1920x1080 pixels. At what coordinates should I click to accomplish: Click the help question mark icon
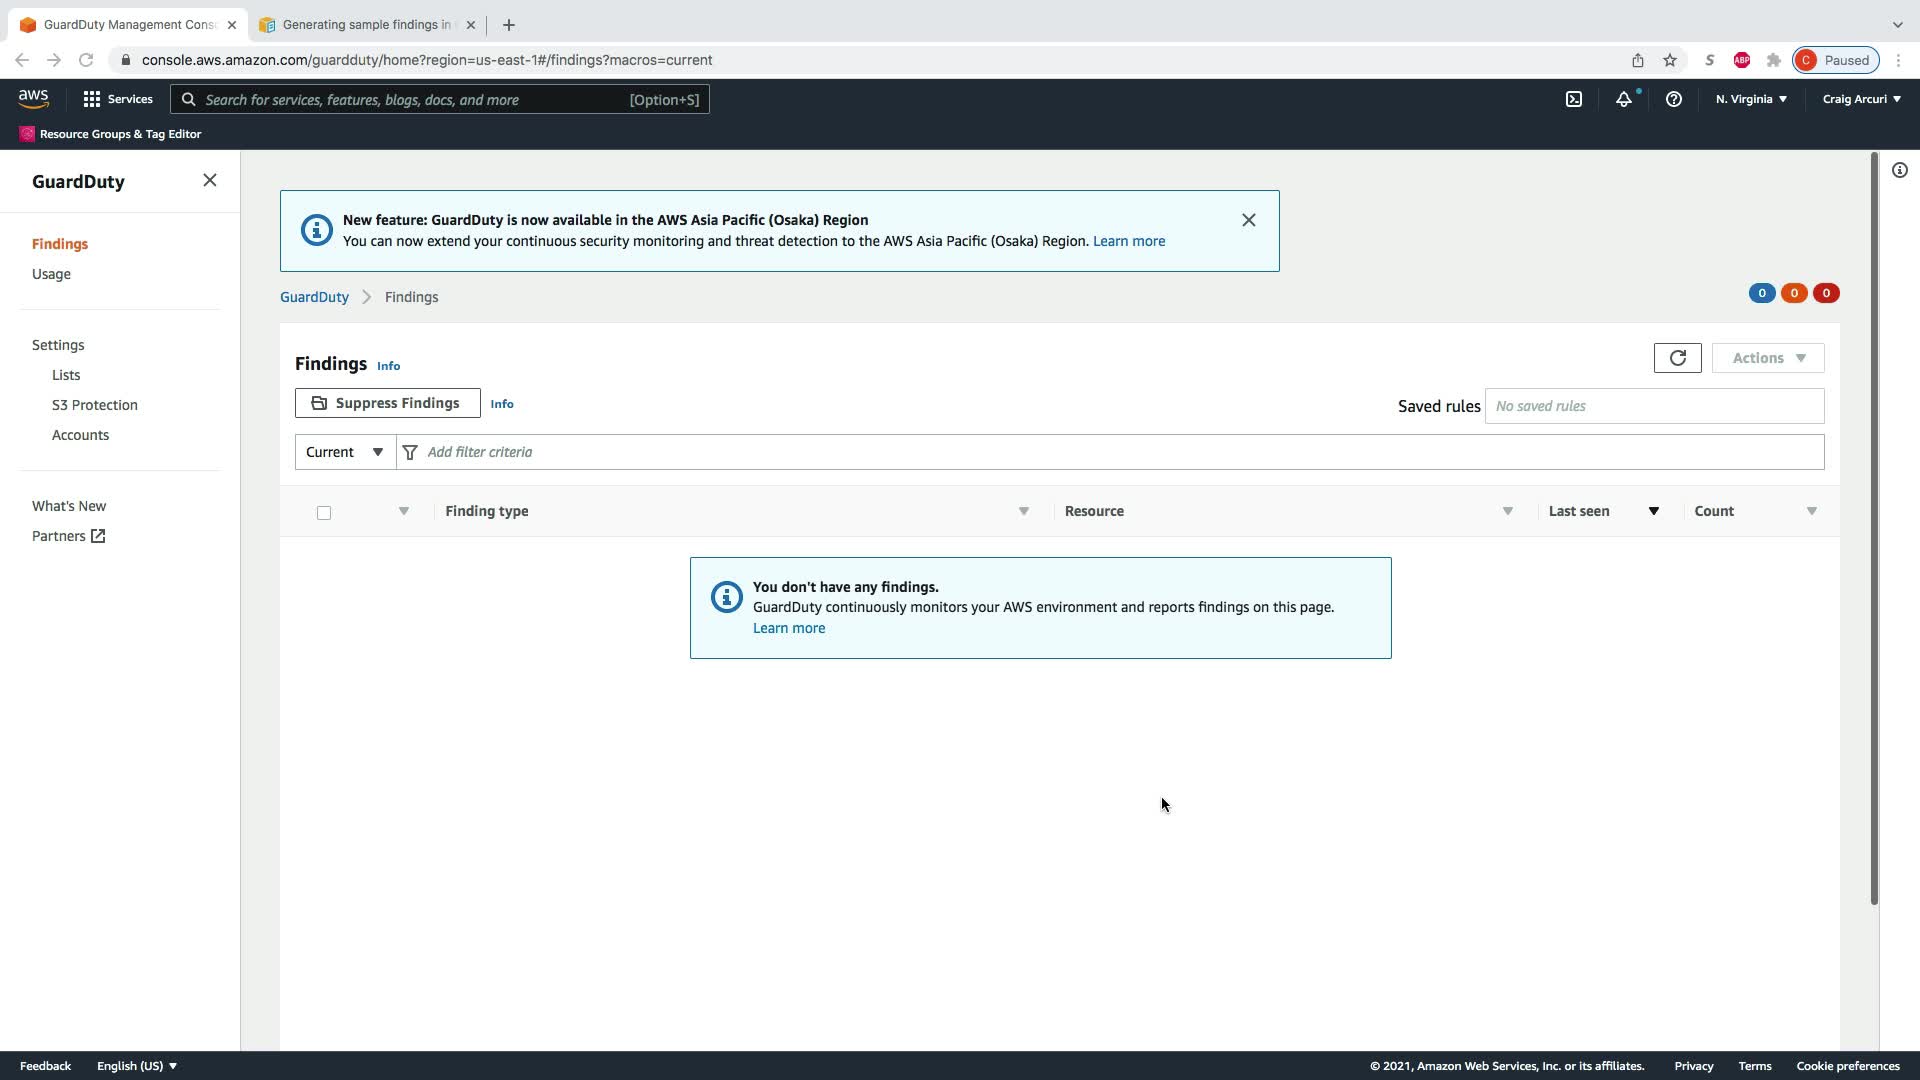click(1673, 99)
